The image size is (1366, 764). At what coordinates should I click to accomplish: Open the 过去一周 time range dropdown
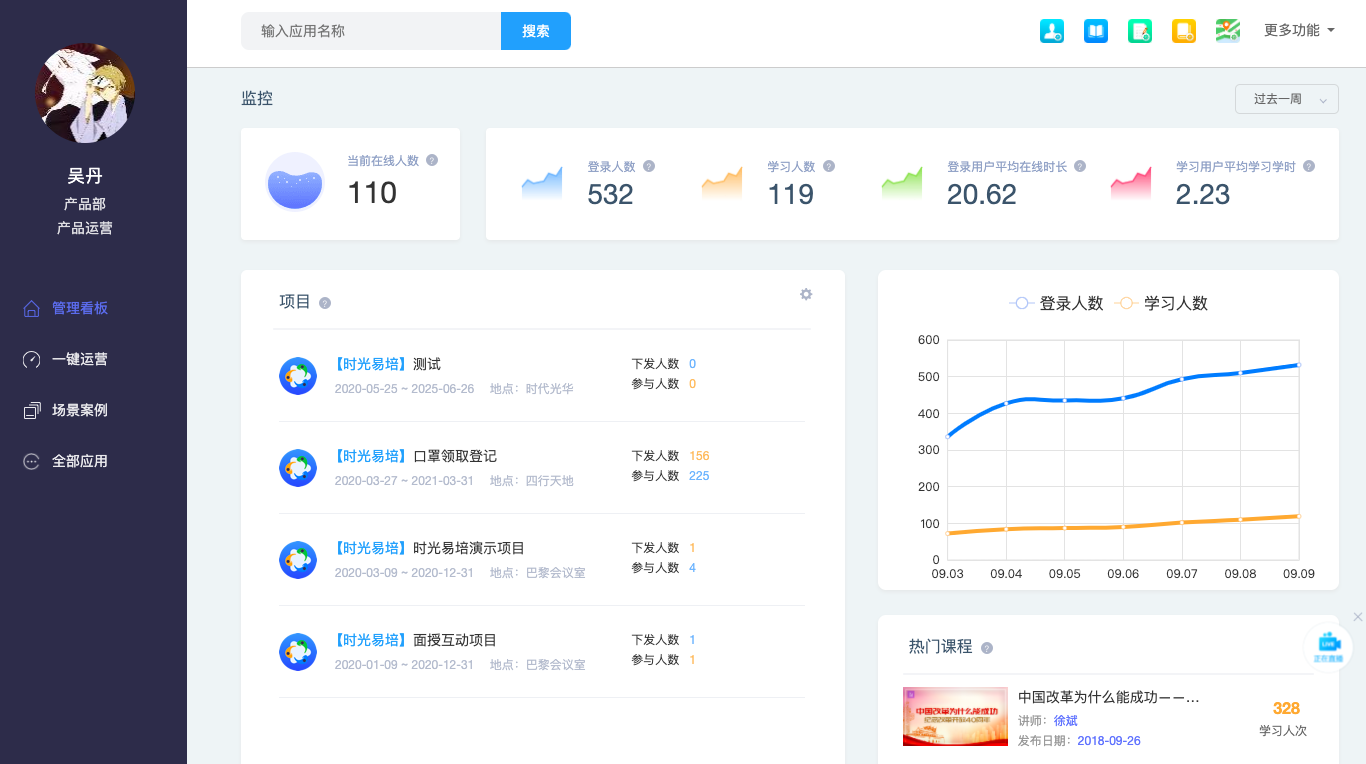[1287, 99]
